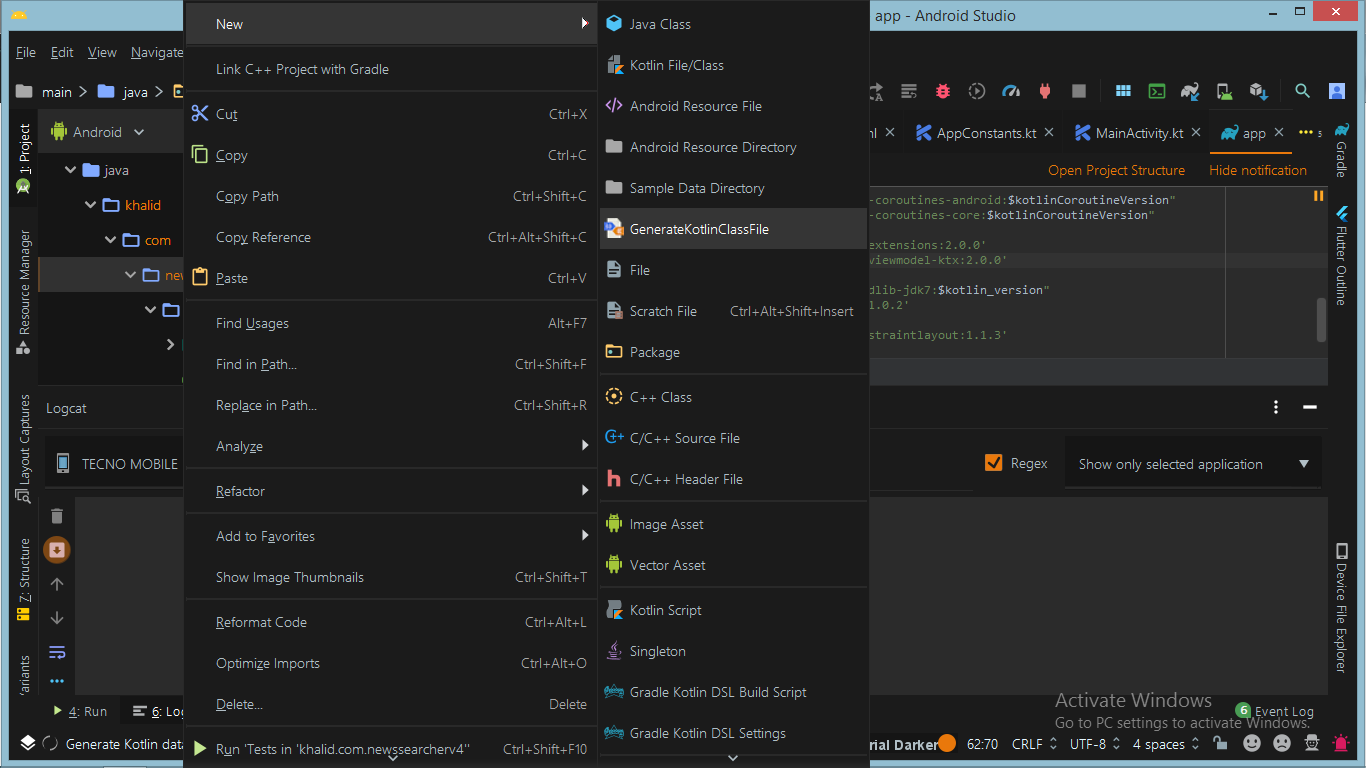Open Device File Explorer side button

(x=1341, y=607)
